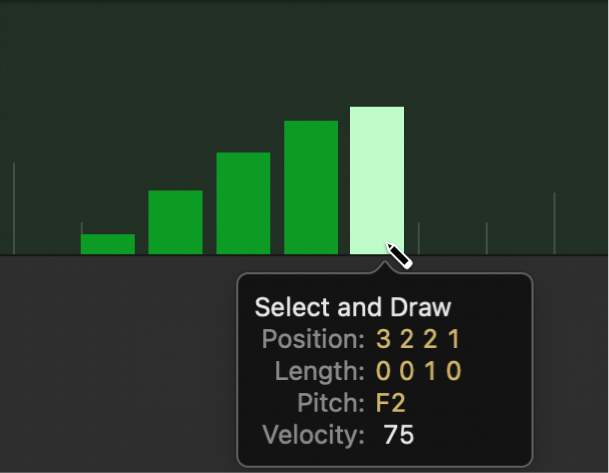
Task: Click the Position label in the tooltip
Action: tap(313, 338)
